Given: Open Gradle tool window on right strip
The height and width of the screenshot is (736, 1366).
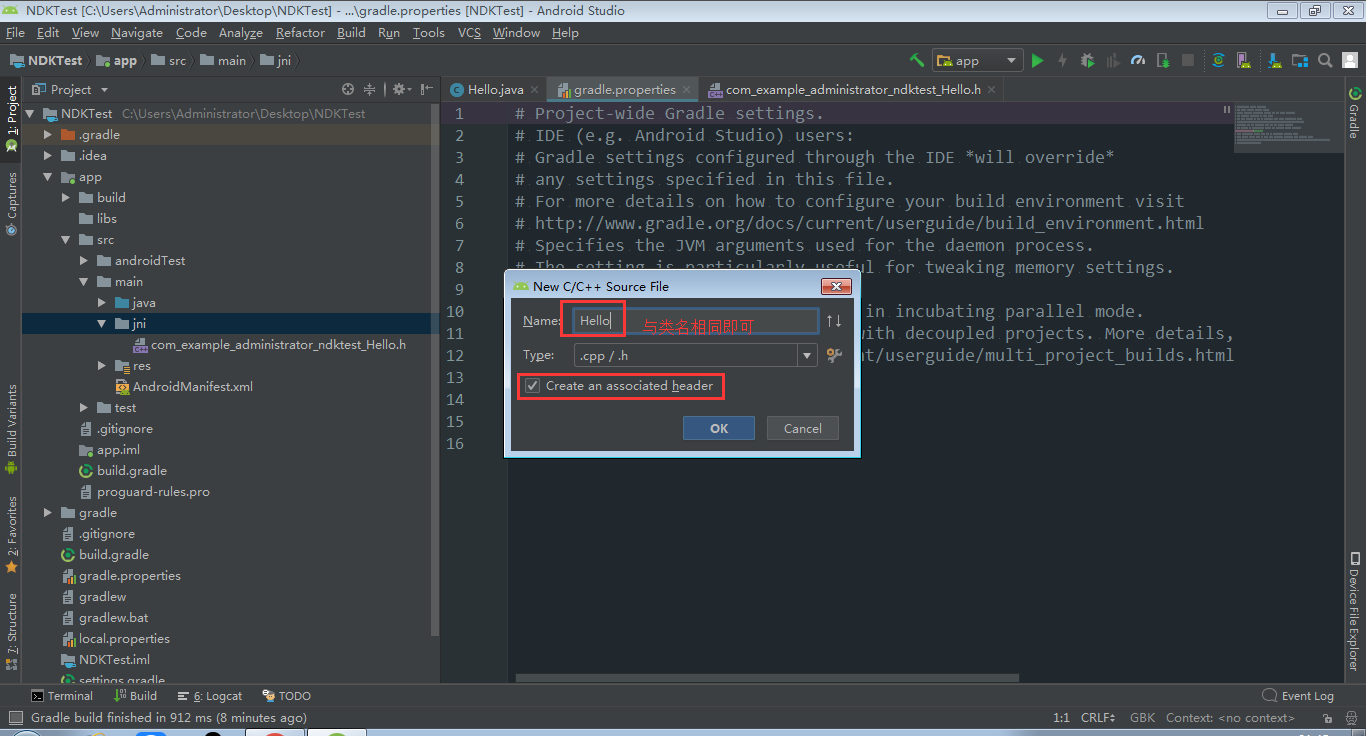Looking at the screenshot, I should tap(1354, 113).
